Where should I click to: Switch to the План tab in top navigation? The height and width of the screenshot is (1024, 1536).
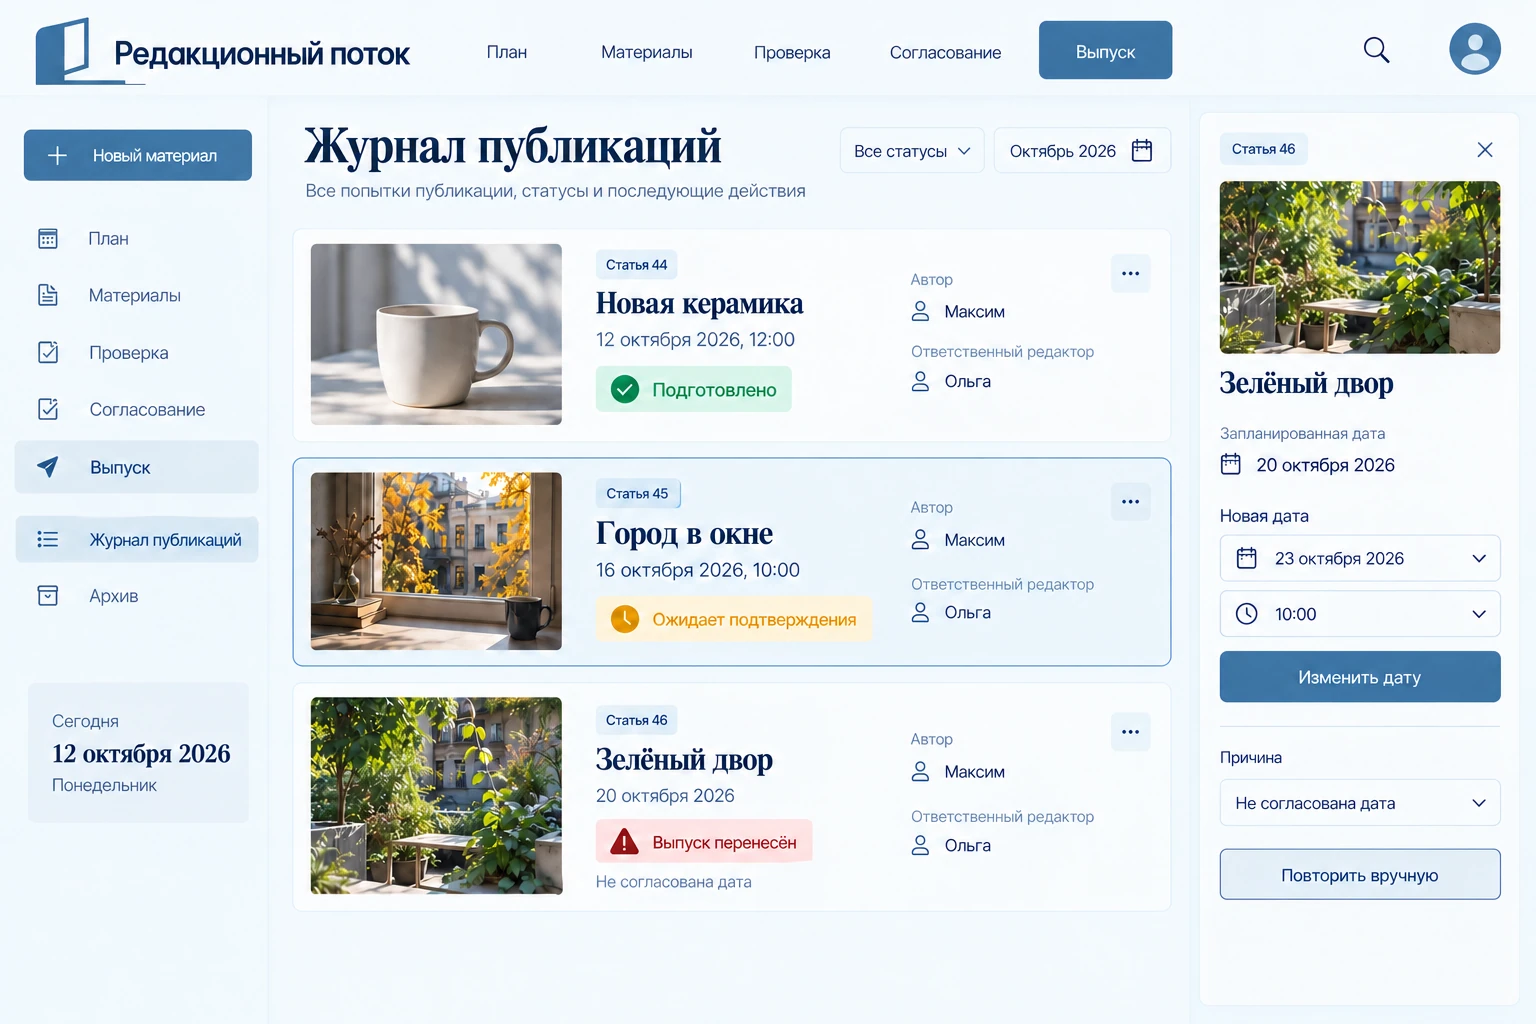[x=507, y=52]
